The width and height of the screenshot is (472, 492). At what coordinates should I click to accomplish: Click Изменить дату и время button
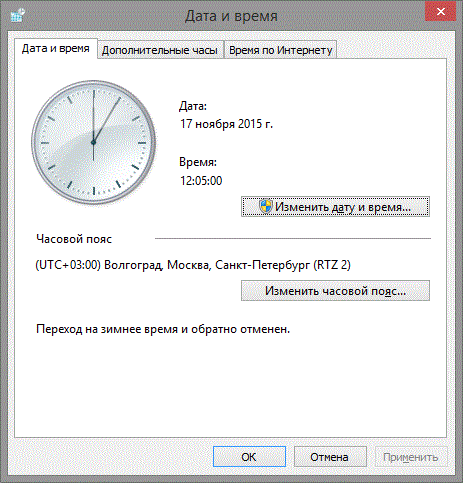[335, 207]
